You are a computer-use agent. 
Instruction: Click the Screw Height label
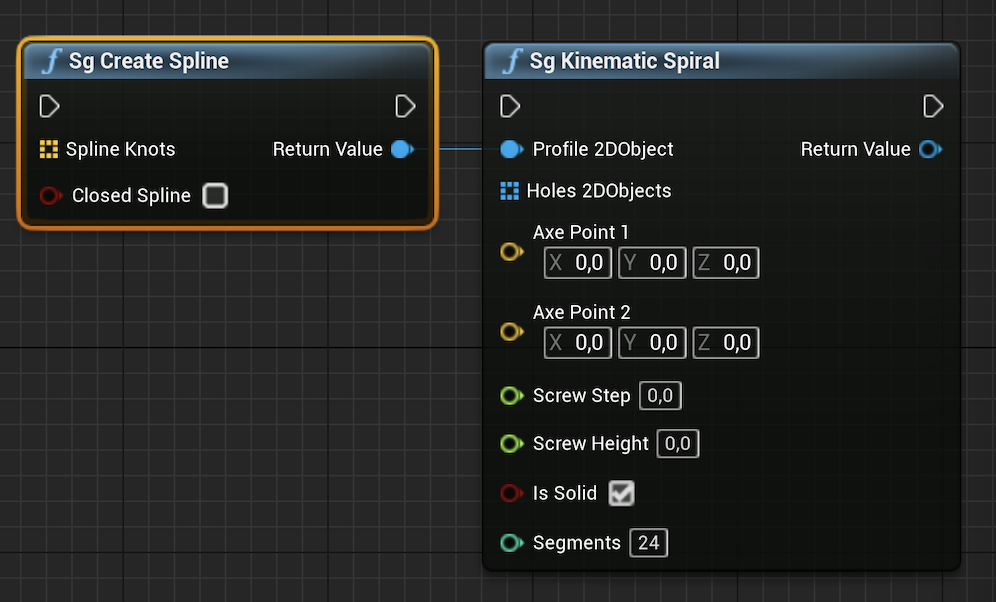tap(591, 443)
